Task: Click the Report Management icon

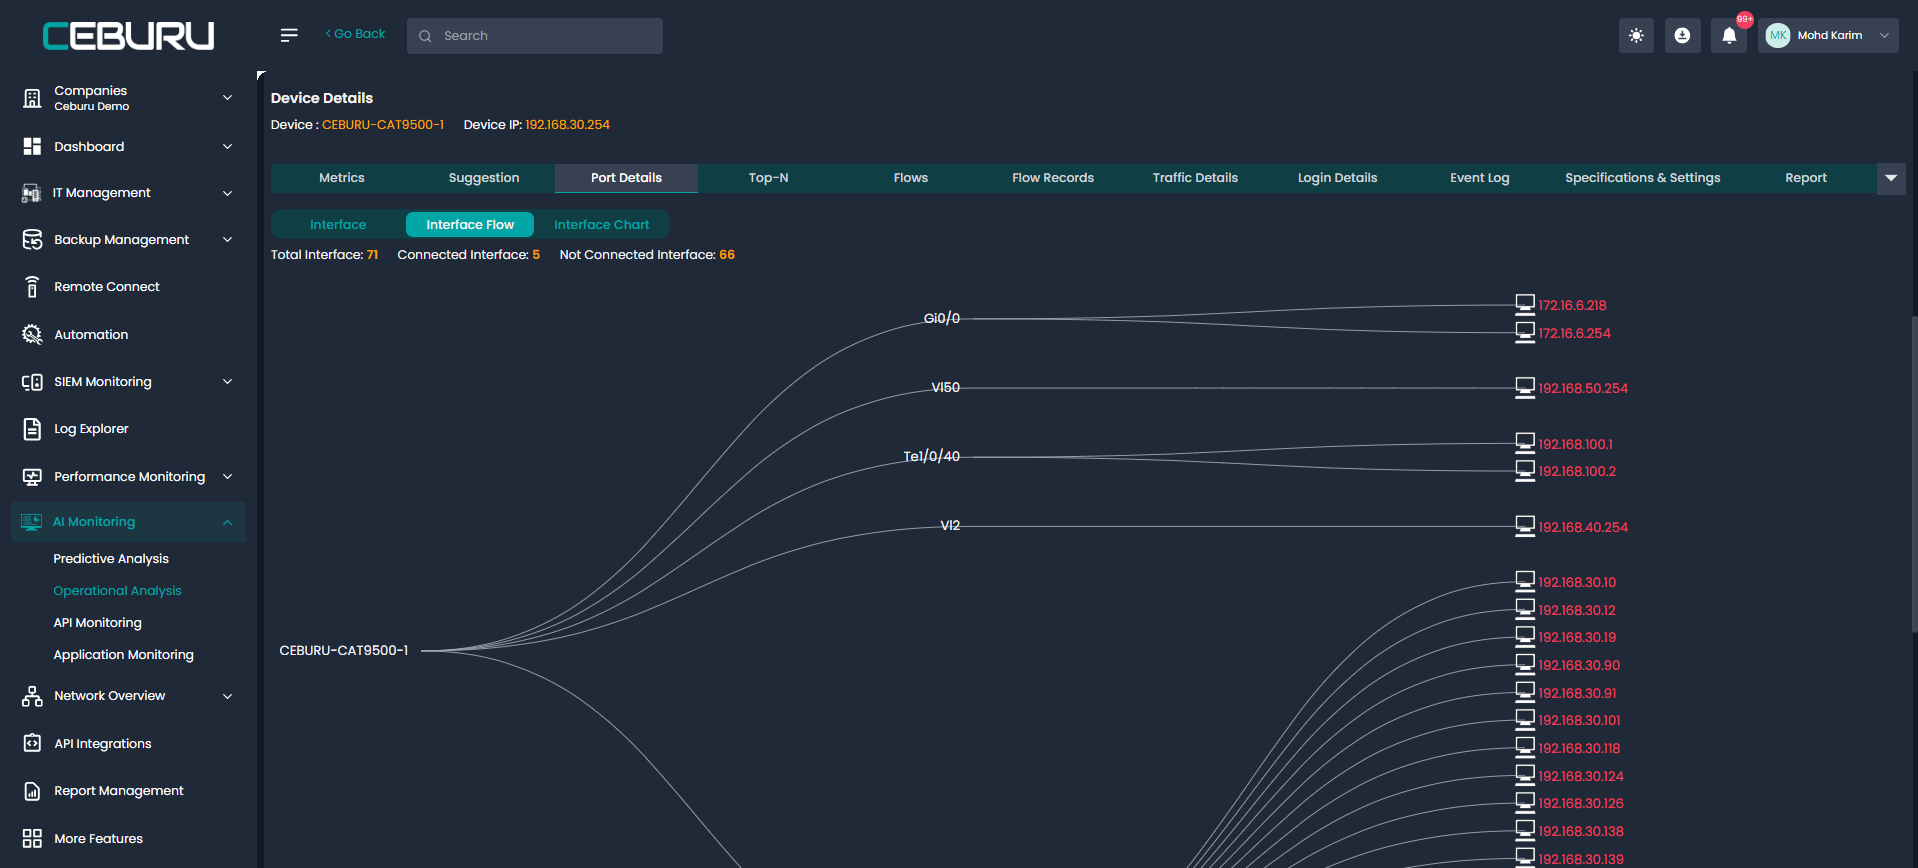Action: 32,791
